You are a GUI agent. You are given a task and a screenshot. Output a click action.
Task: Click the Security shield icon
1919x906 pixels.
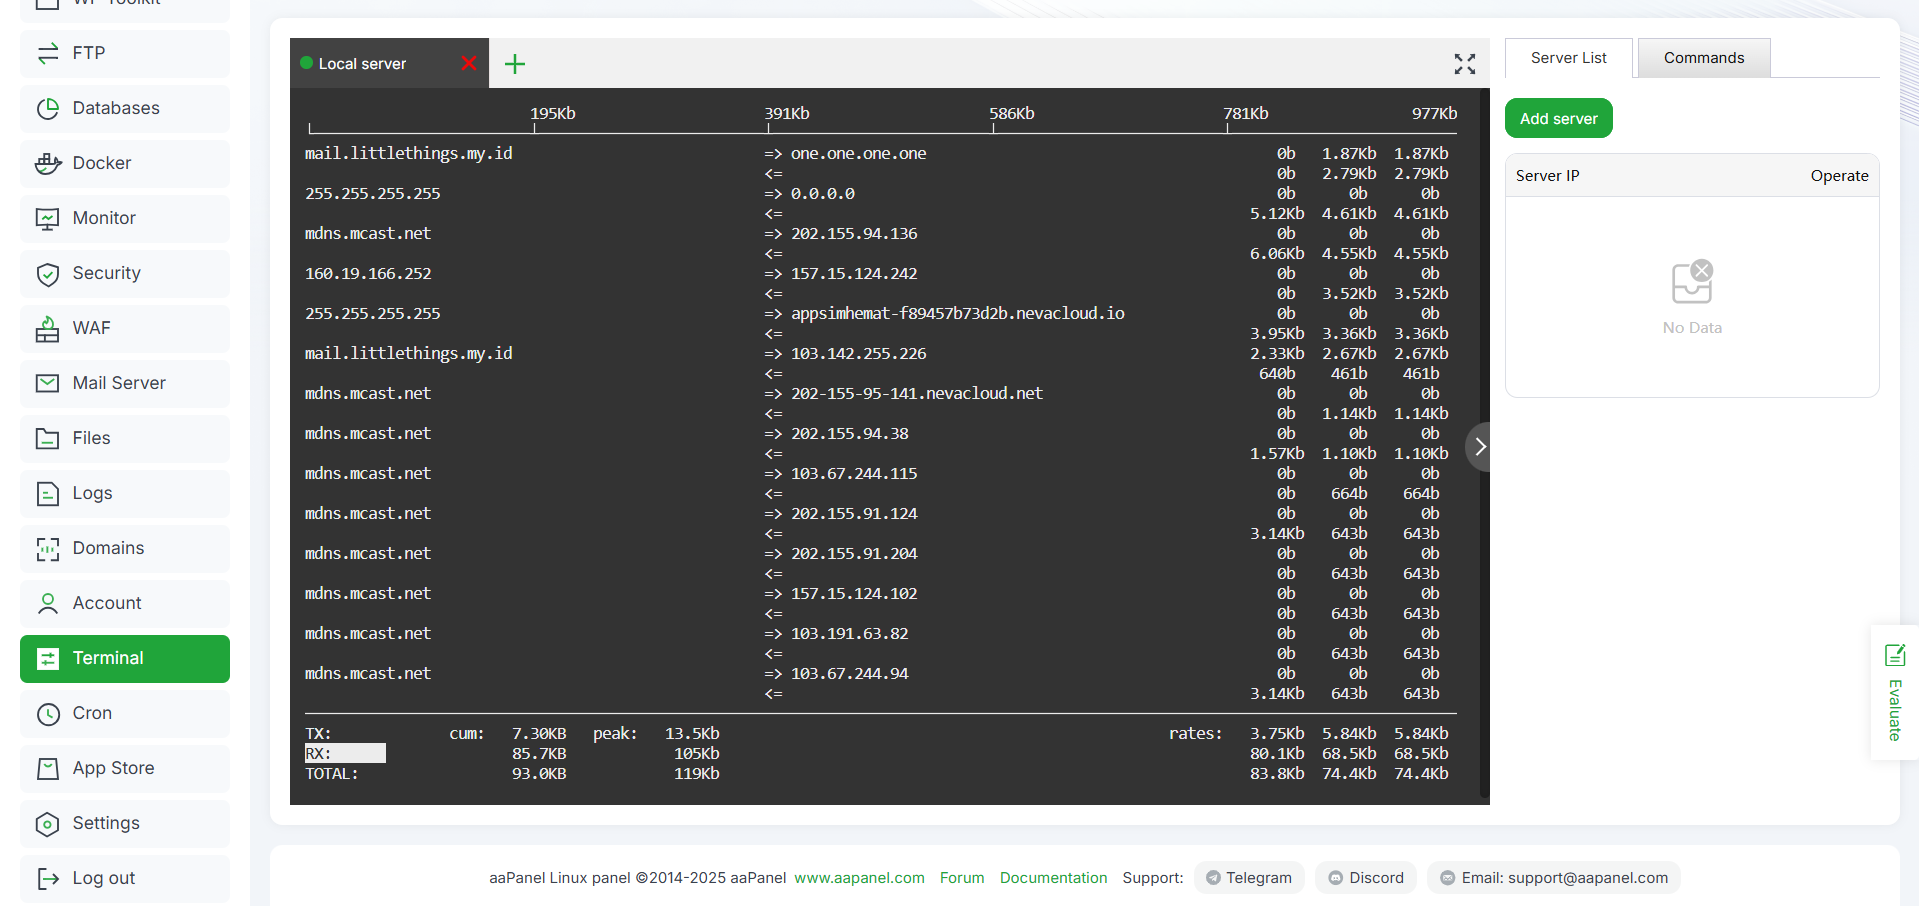coord(48,273)
